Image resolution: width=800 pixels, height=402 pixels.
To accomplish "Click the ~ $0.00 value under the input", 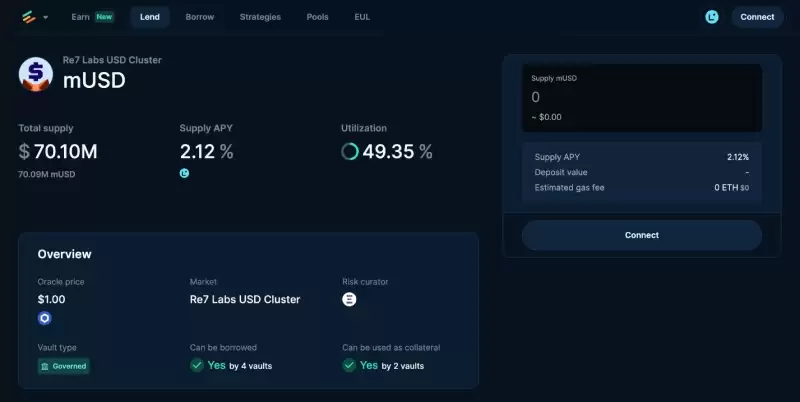I will pyautogui.click(x=546, y=117).
